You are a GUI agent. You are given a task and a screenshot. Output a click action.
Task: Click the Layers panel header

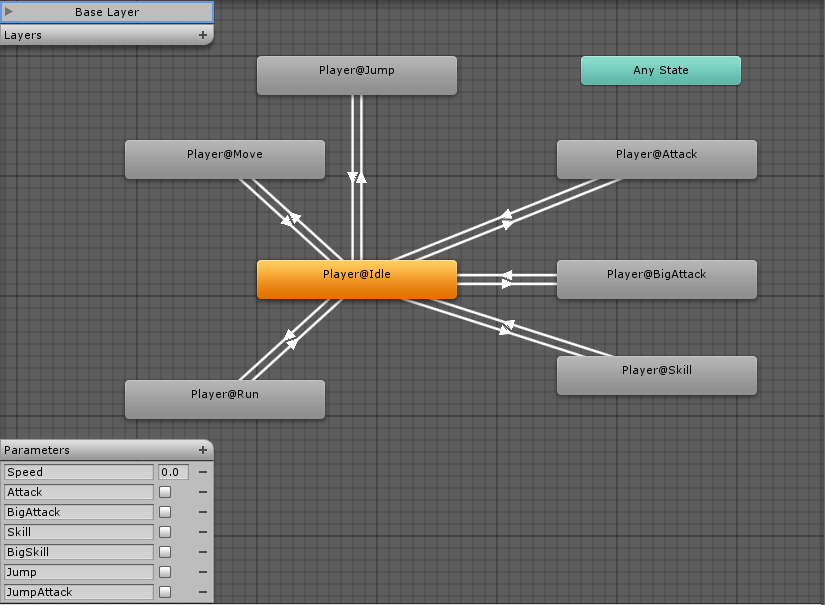click(x=107, y=35)
